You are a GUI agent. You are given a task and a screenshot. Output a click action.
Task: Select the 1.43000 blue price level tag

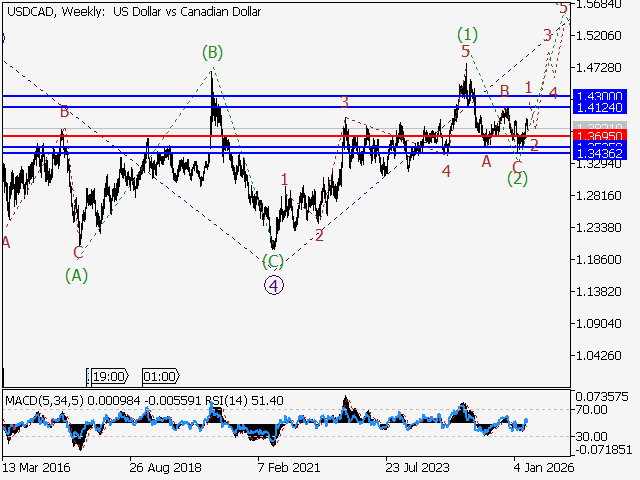point(598,96)
